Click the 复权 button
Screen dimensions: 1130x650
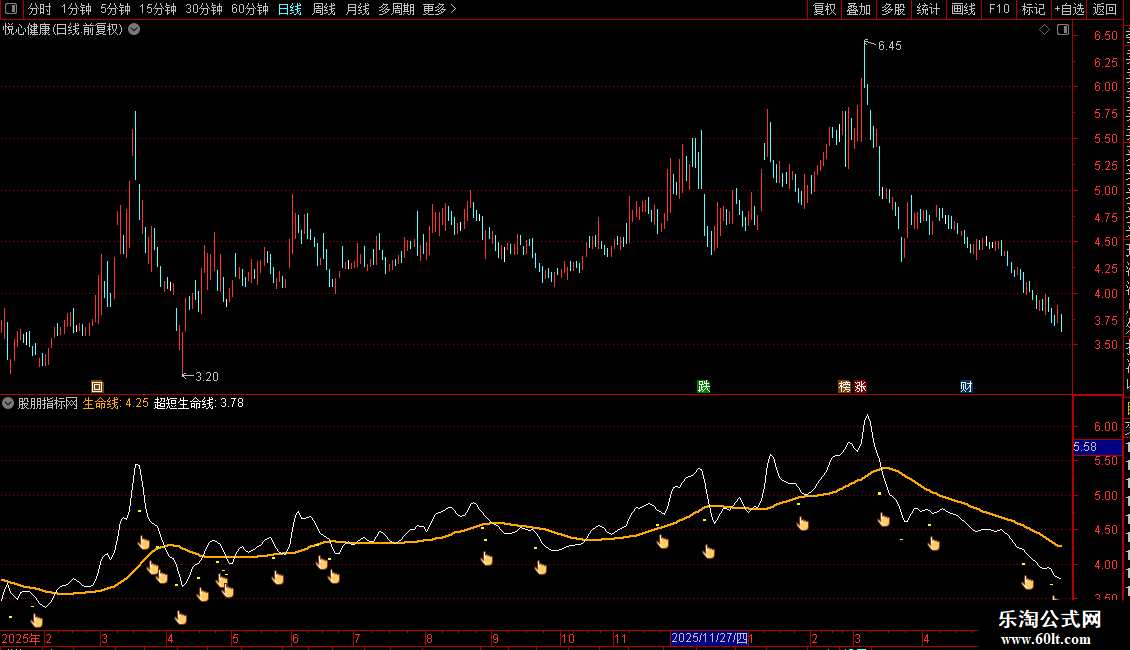824,9
